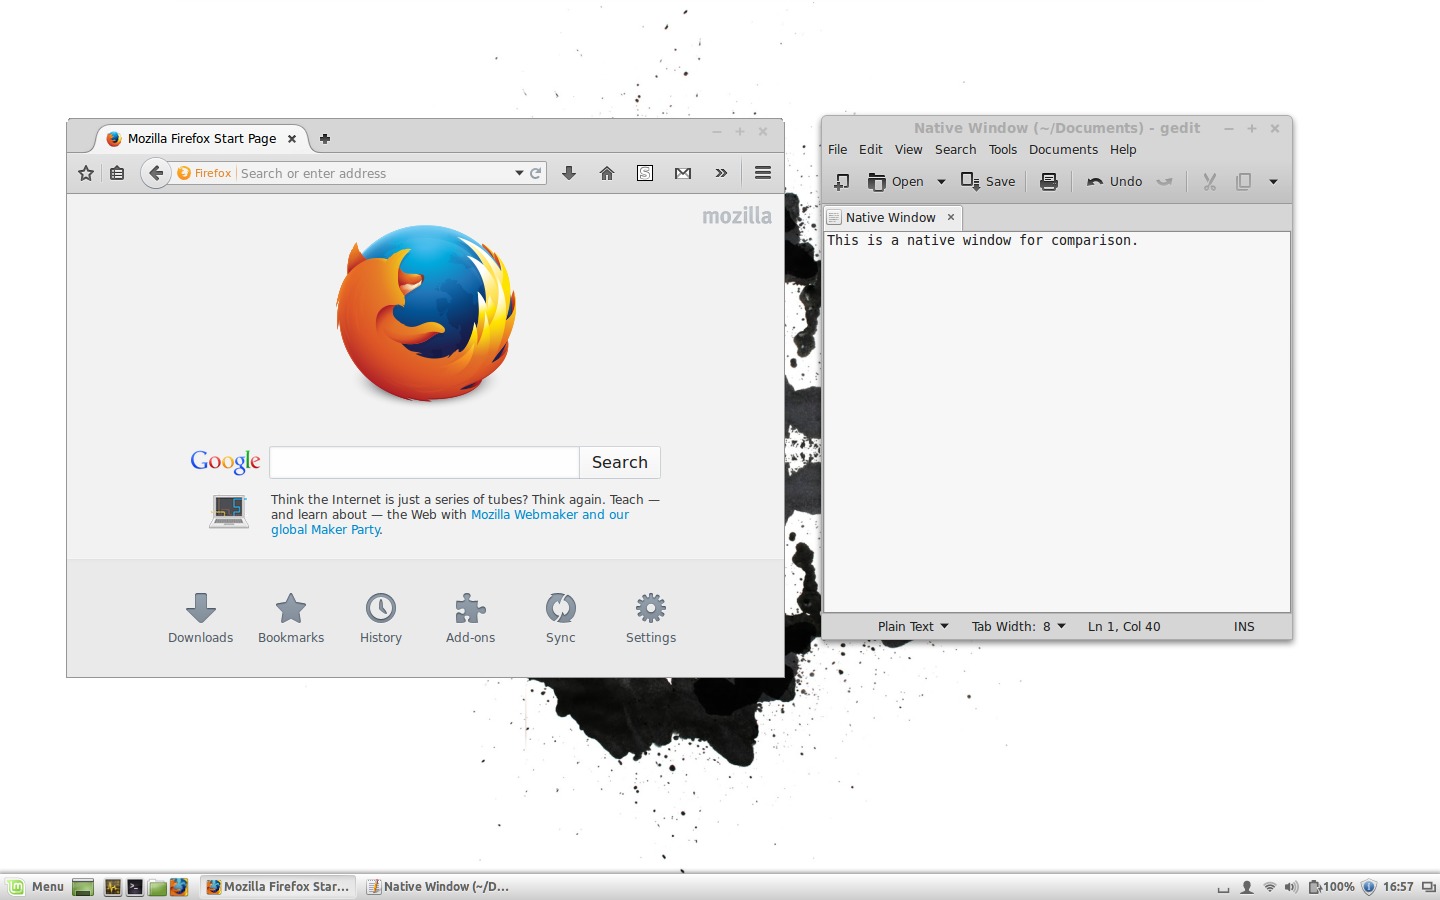This screenshot has width=1440, height=900.
Task: Show the desktop from the panel
Action: pos(83,887)
